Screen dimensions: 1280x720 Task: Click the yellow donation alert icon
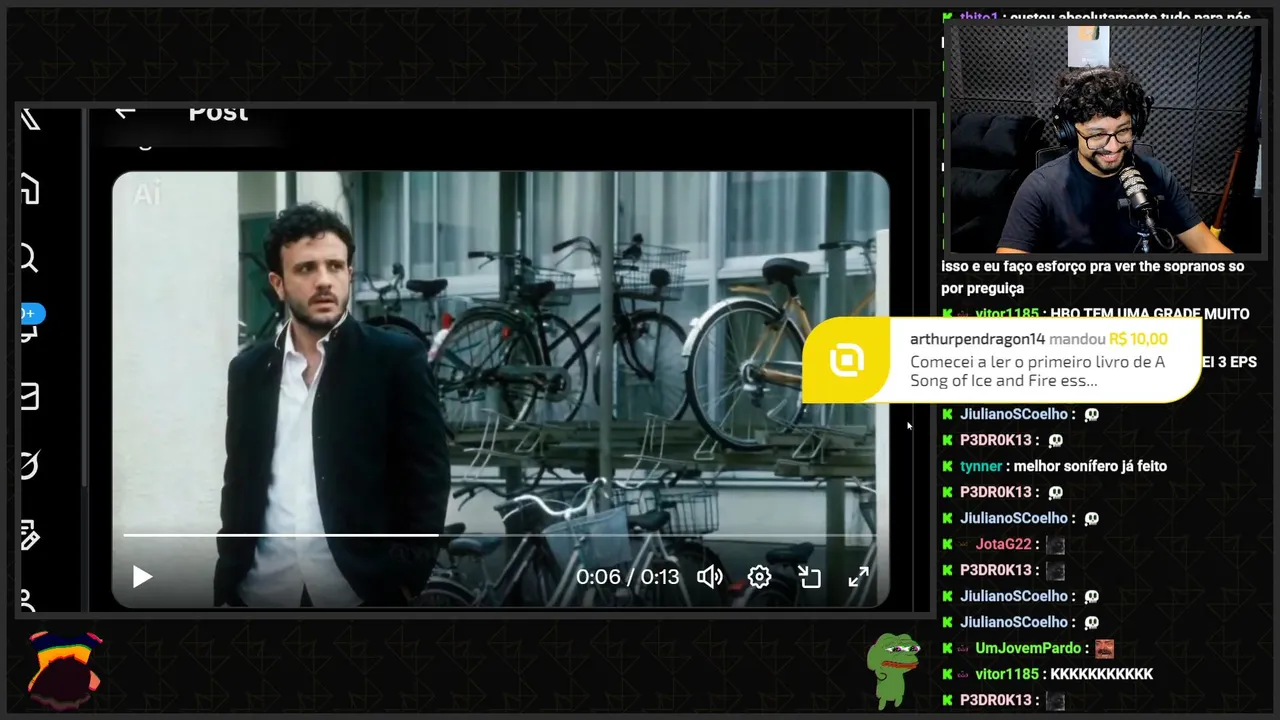pos(846,360)
